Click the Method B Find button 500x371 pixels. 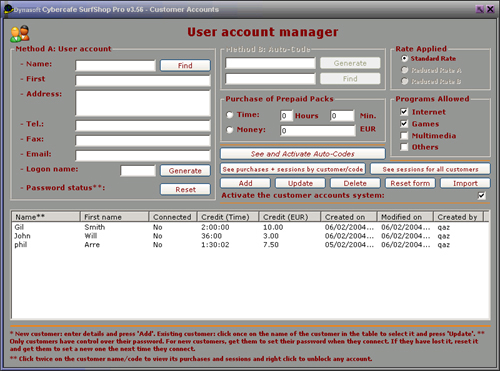pos(350,79)
